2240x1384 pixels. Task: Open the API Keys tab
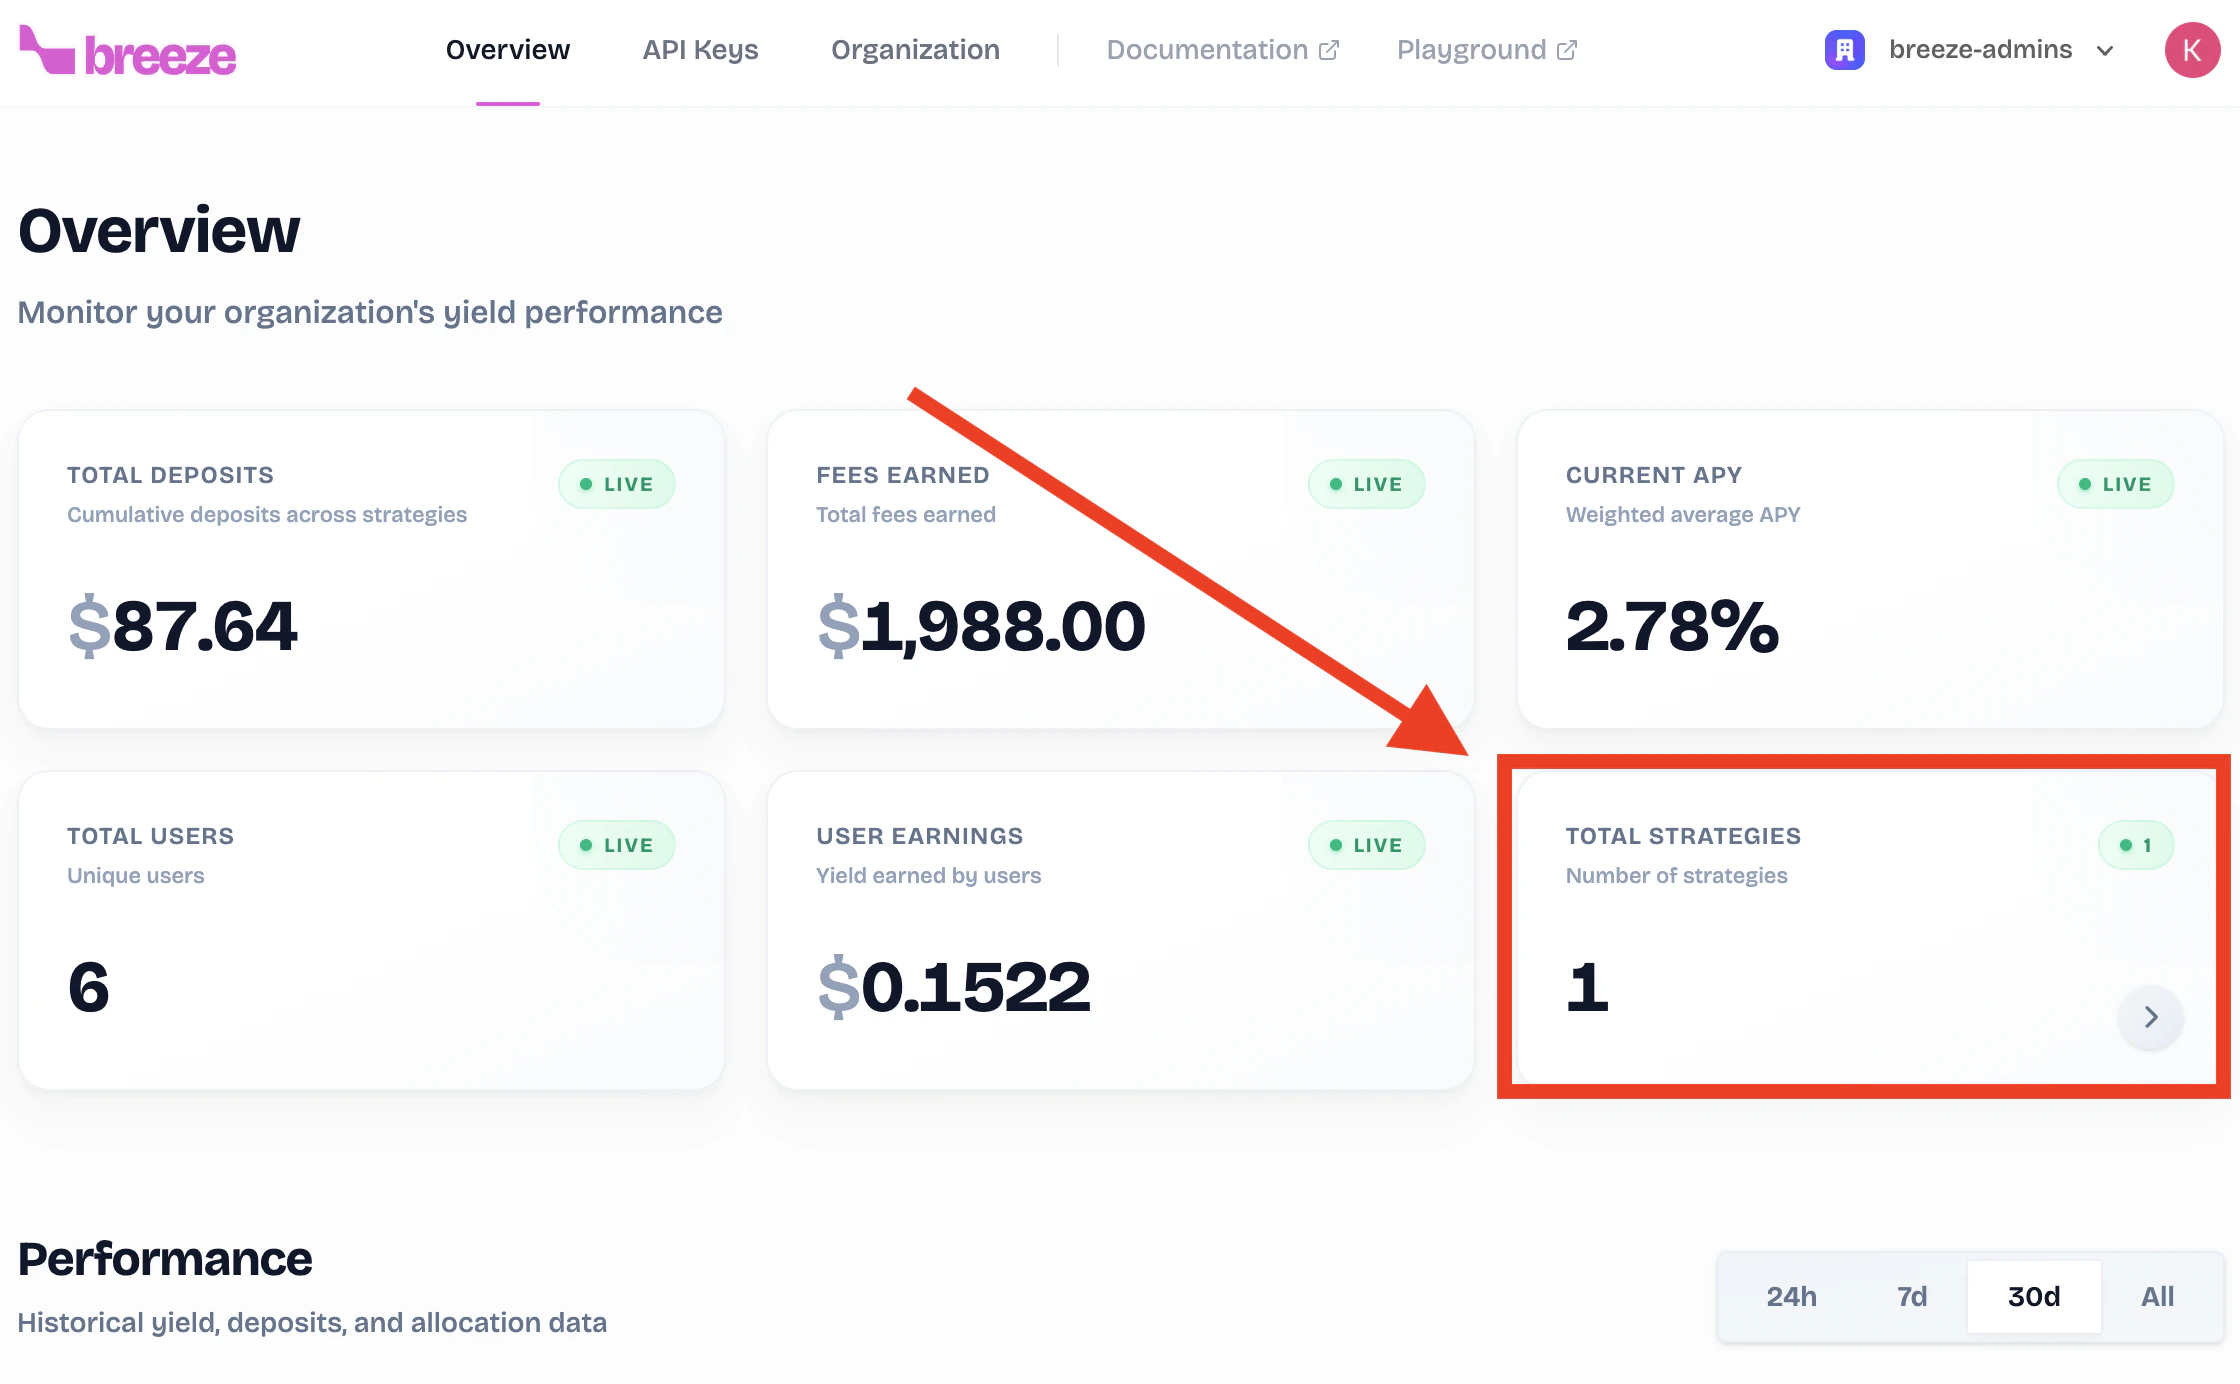coord(700,50)
